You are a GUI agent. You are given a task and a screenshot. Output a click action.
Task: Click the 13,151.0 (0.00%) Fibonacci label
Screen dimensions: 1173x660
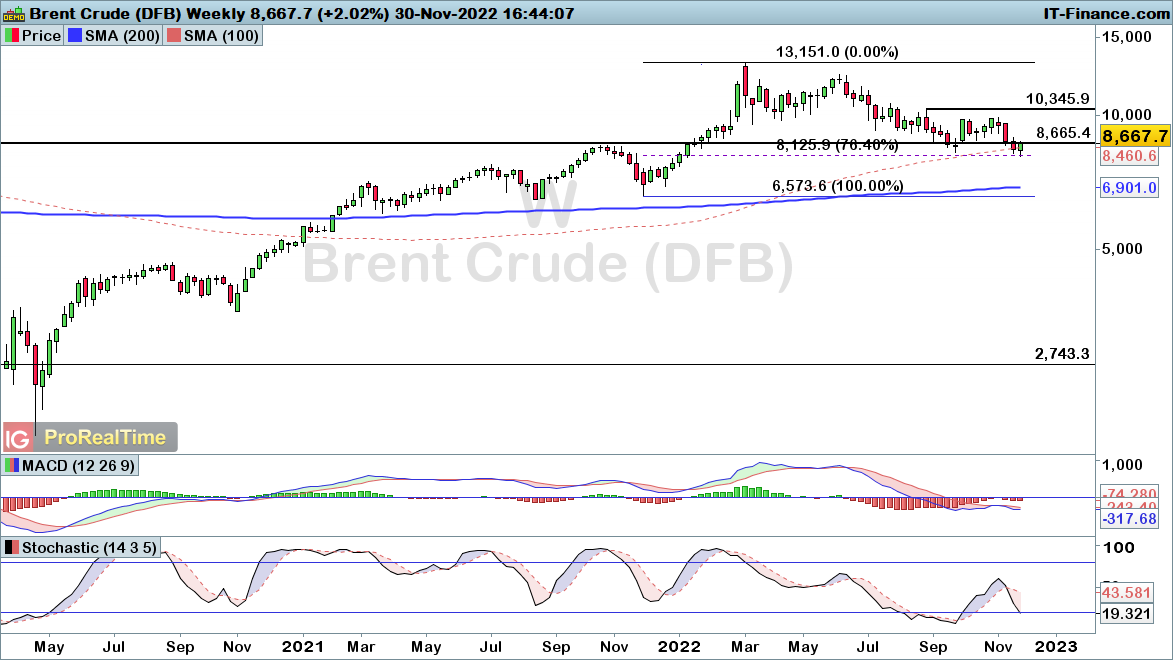tap(837, 52)
